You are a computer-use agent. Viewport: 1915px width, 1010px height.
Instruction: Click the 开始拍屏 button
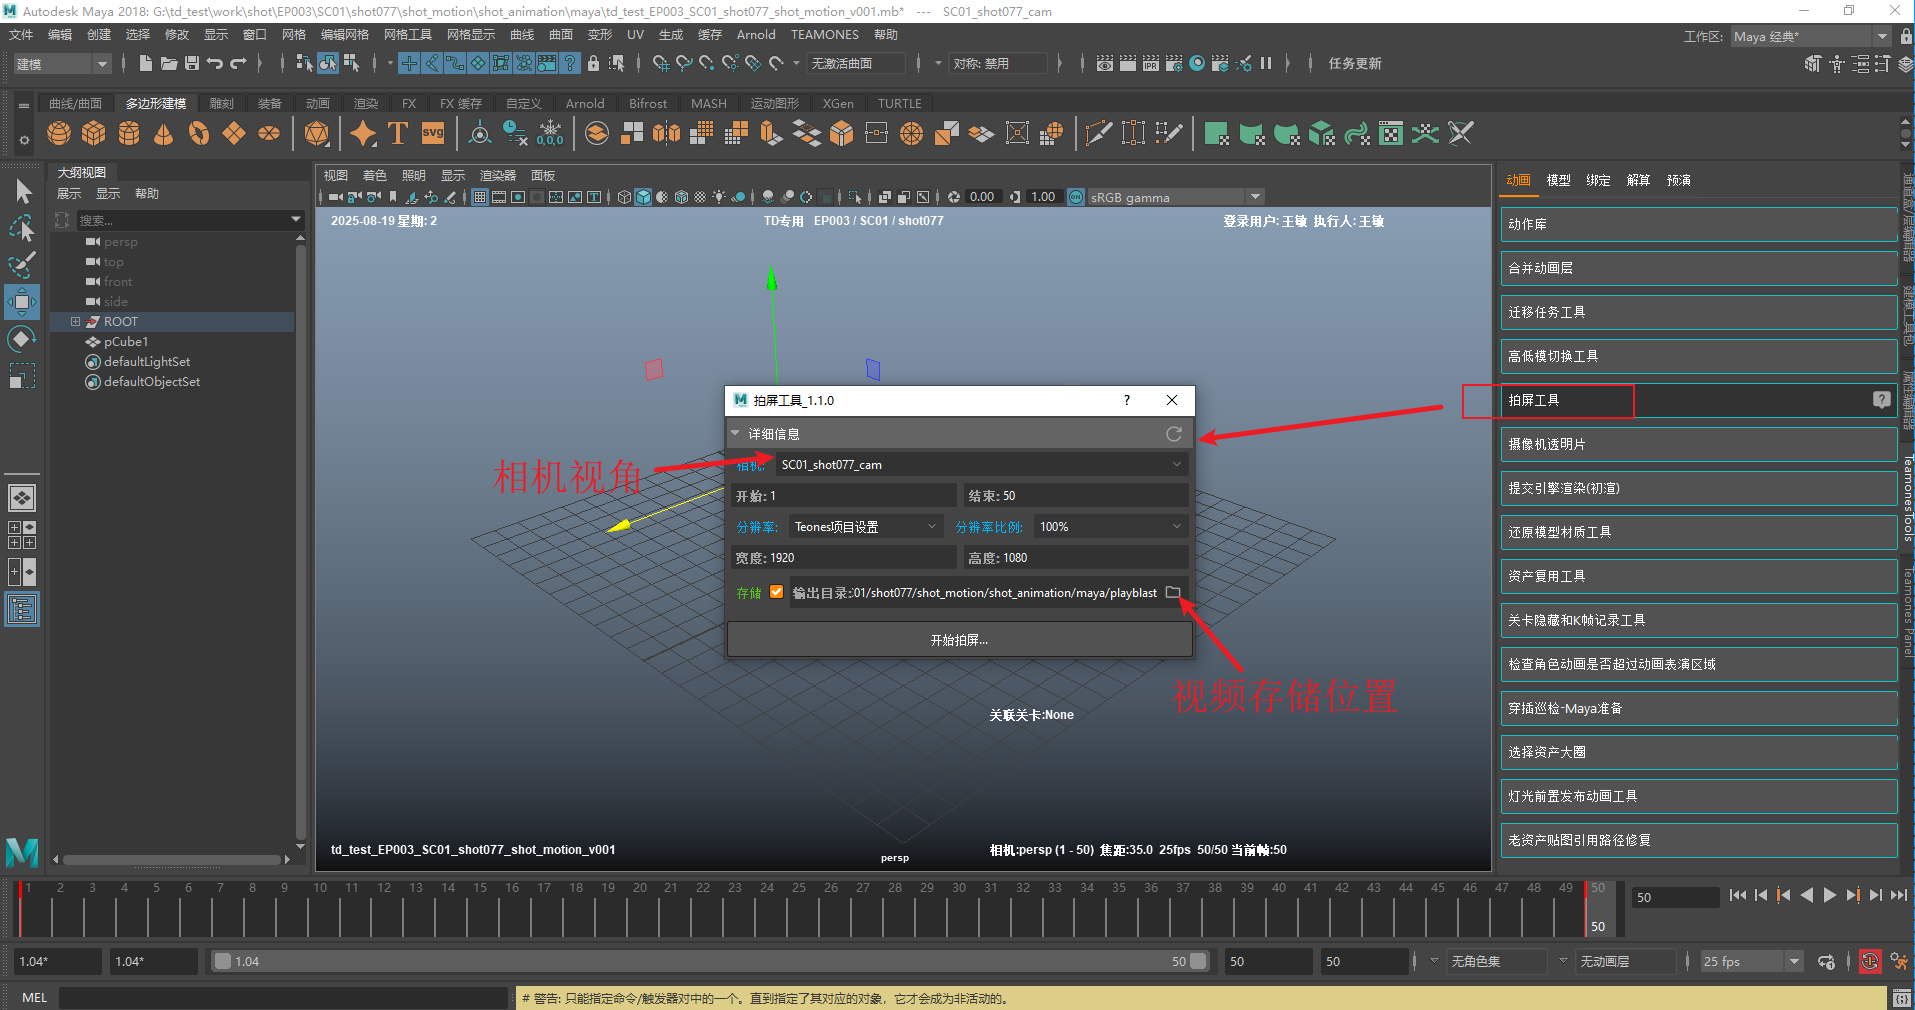click(x=959, y=640)
